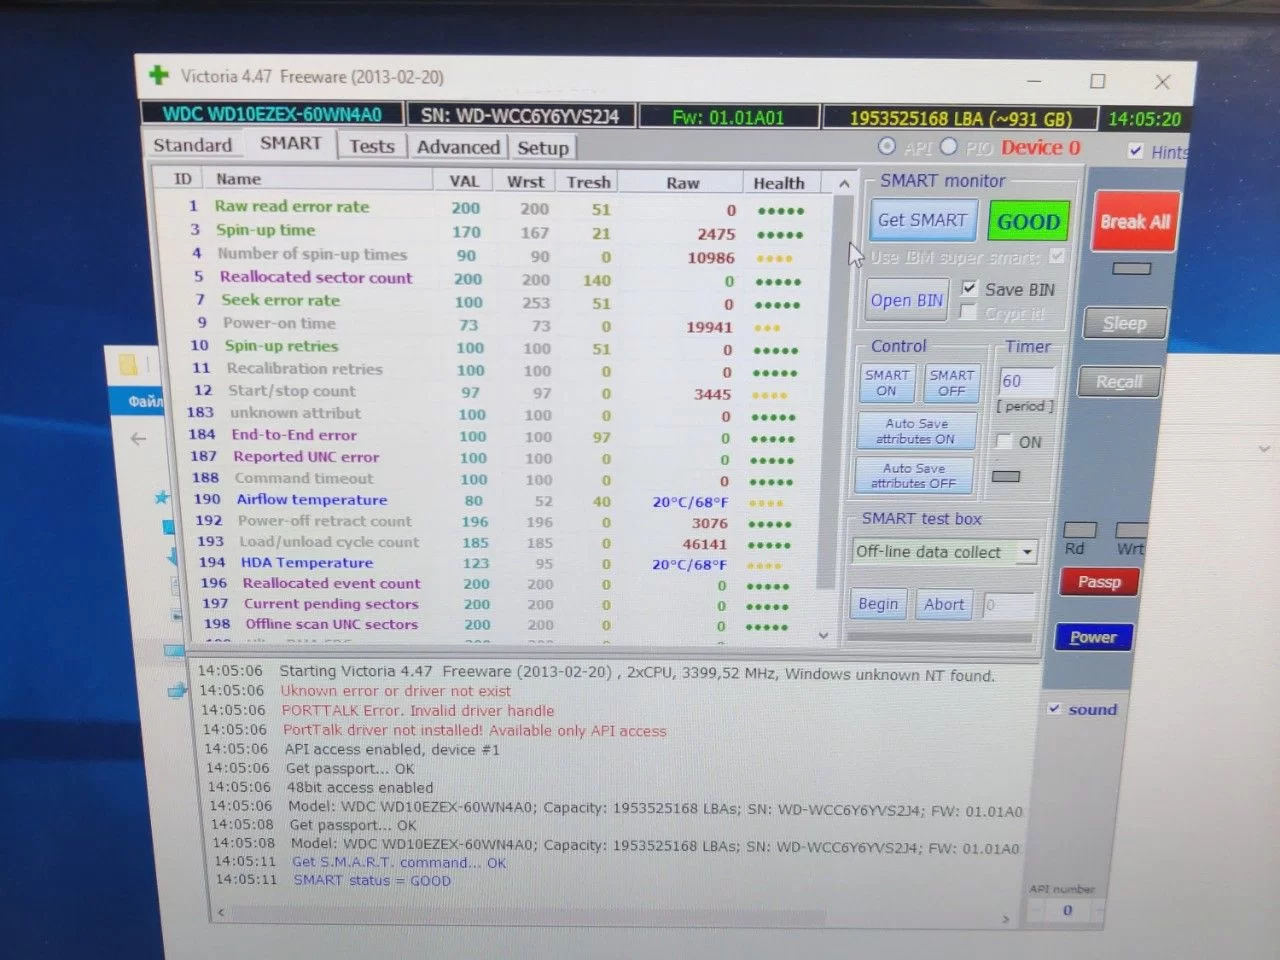Click the back arrow in the Explorer window
Viewport: 1280px width, 960px height.
pyautogui.click(x=138, y=438)
